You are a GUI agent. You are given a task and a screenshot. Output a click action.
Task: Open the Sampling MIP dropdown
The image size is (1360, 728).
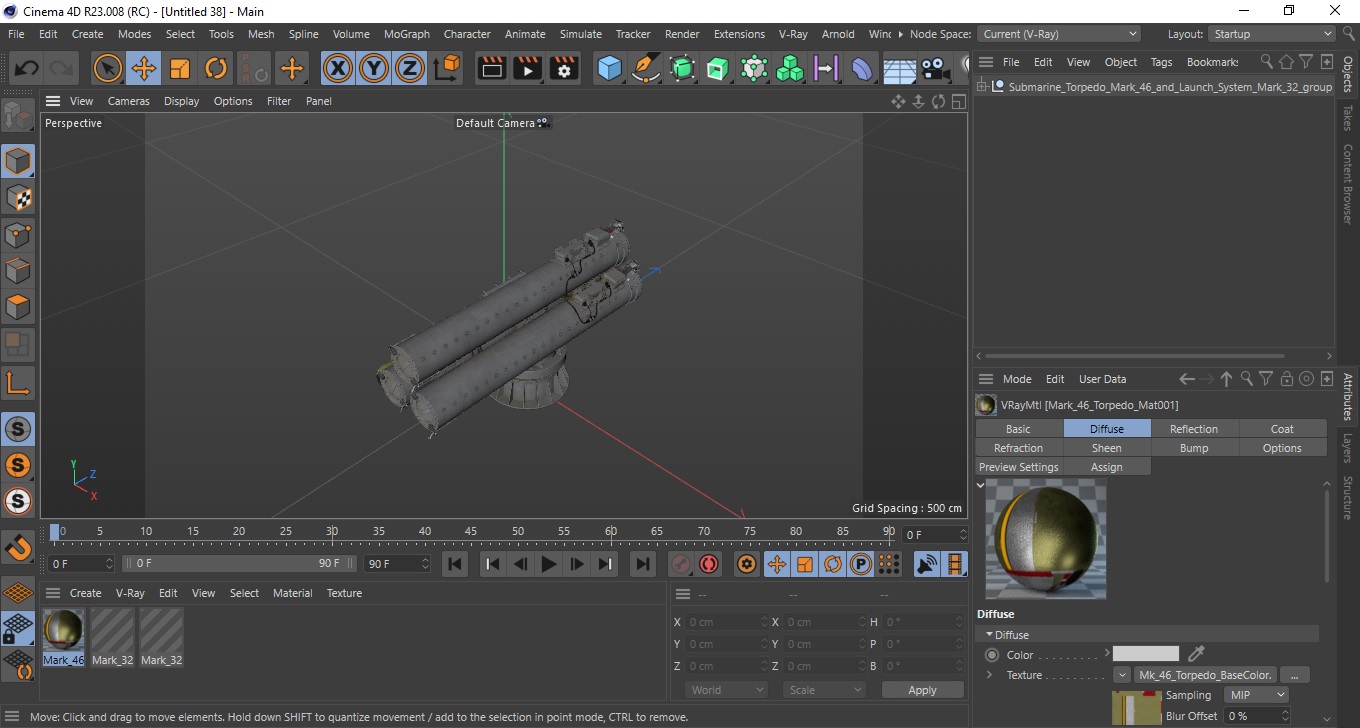1257,695
